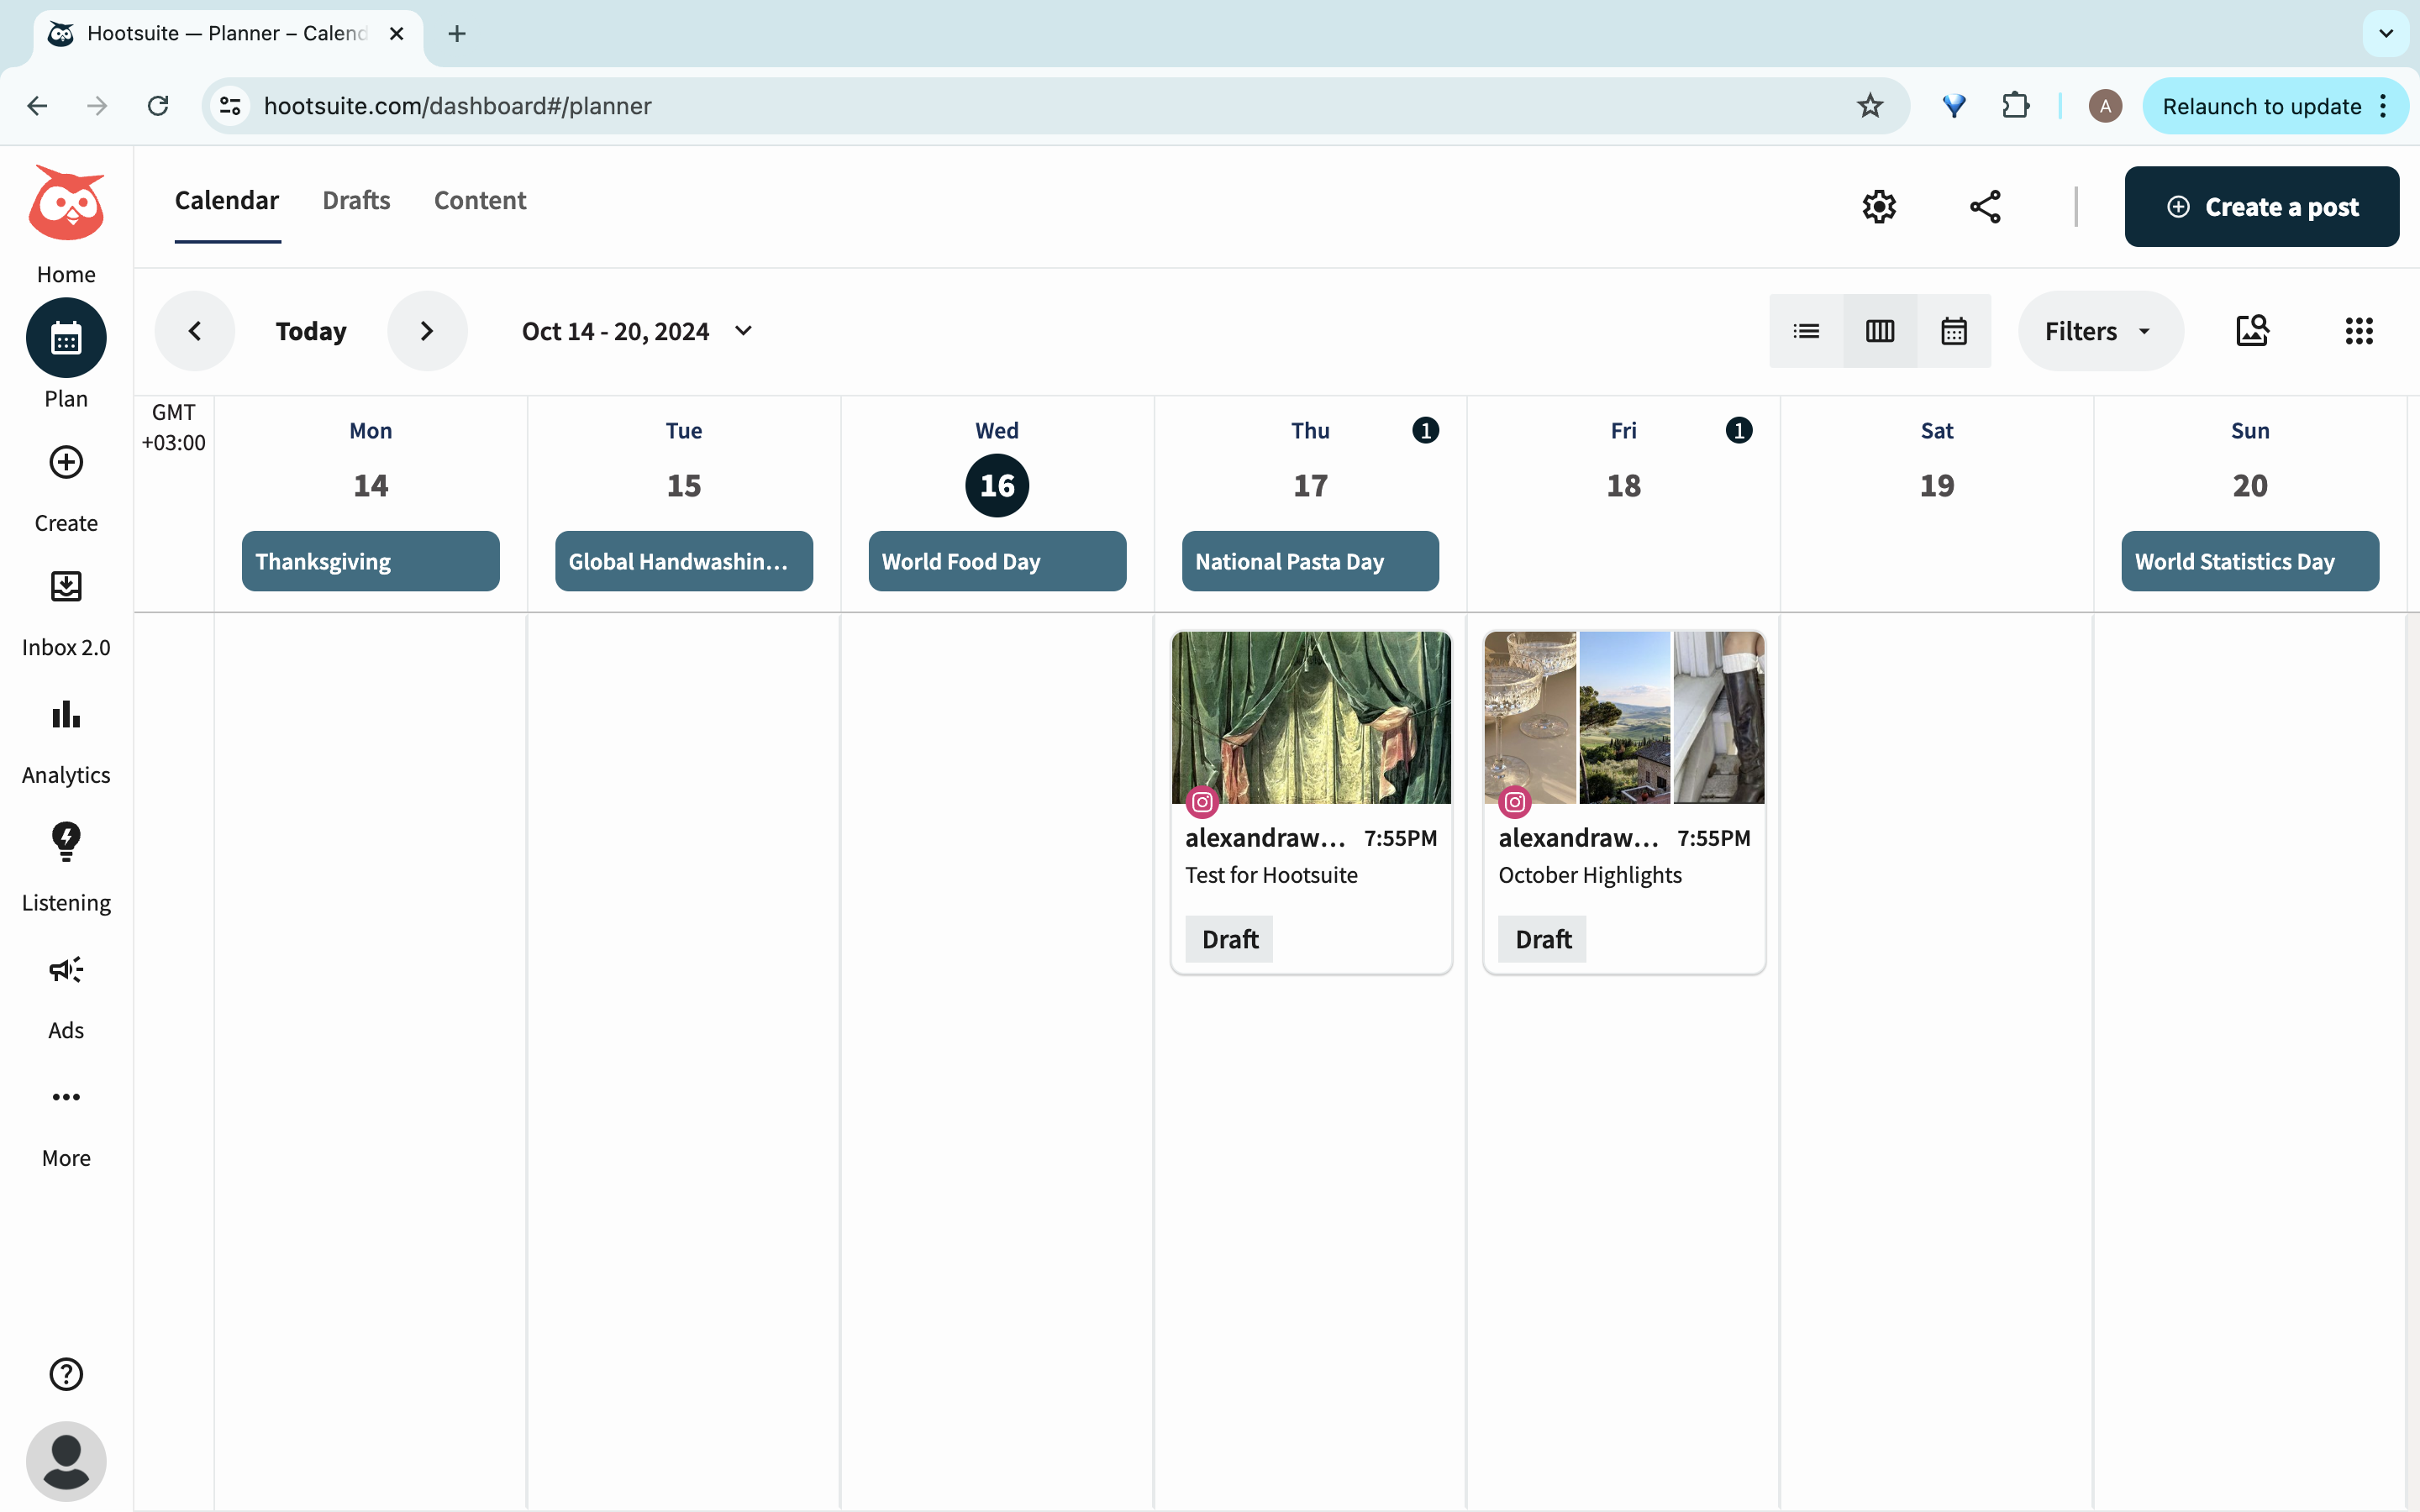
Task: Click the Instagram badge on Test for Hootsuite post
Action: 1202,802
